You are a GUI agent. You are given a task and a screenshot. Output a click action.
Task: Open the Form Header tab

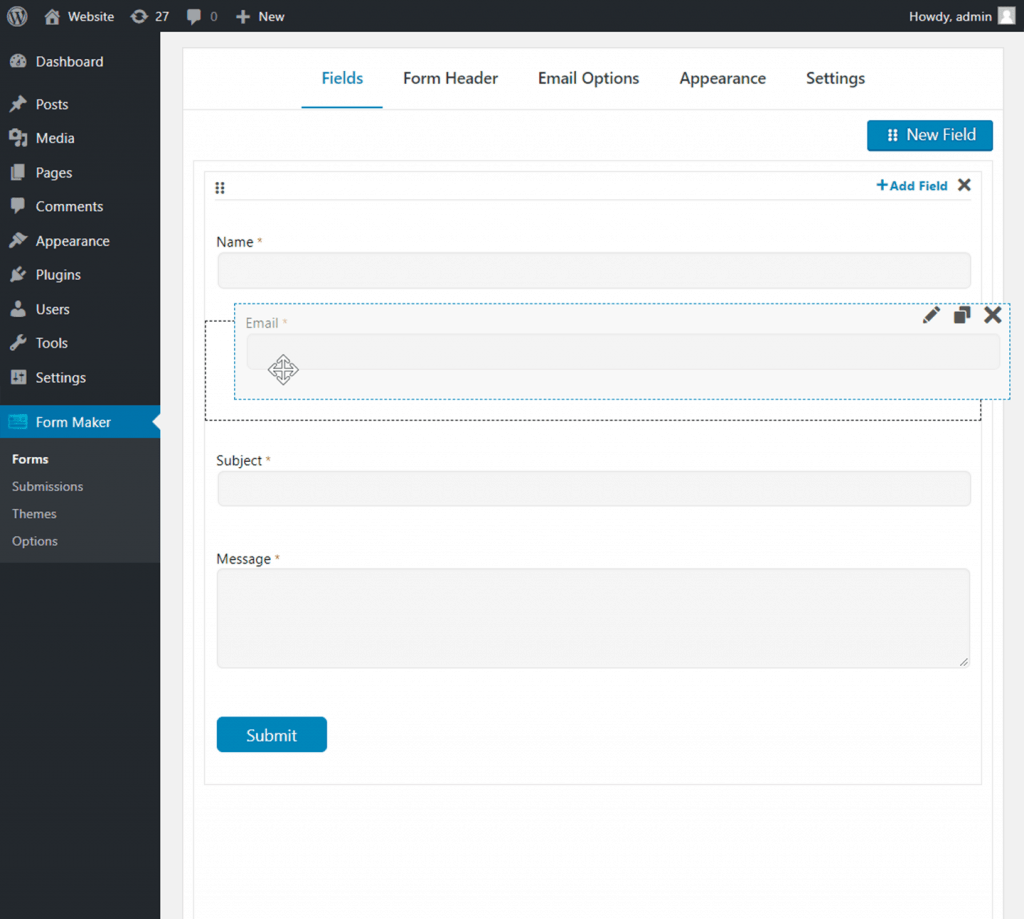pos(450,78)
